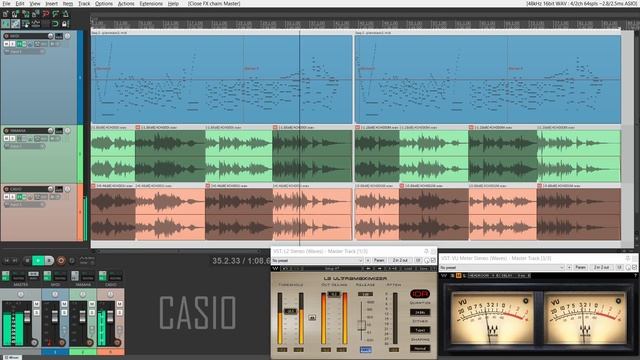Open the Edit menu

pyautogui.click(x=20, y=3)
